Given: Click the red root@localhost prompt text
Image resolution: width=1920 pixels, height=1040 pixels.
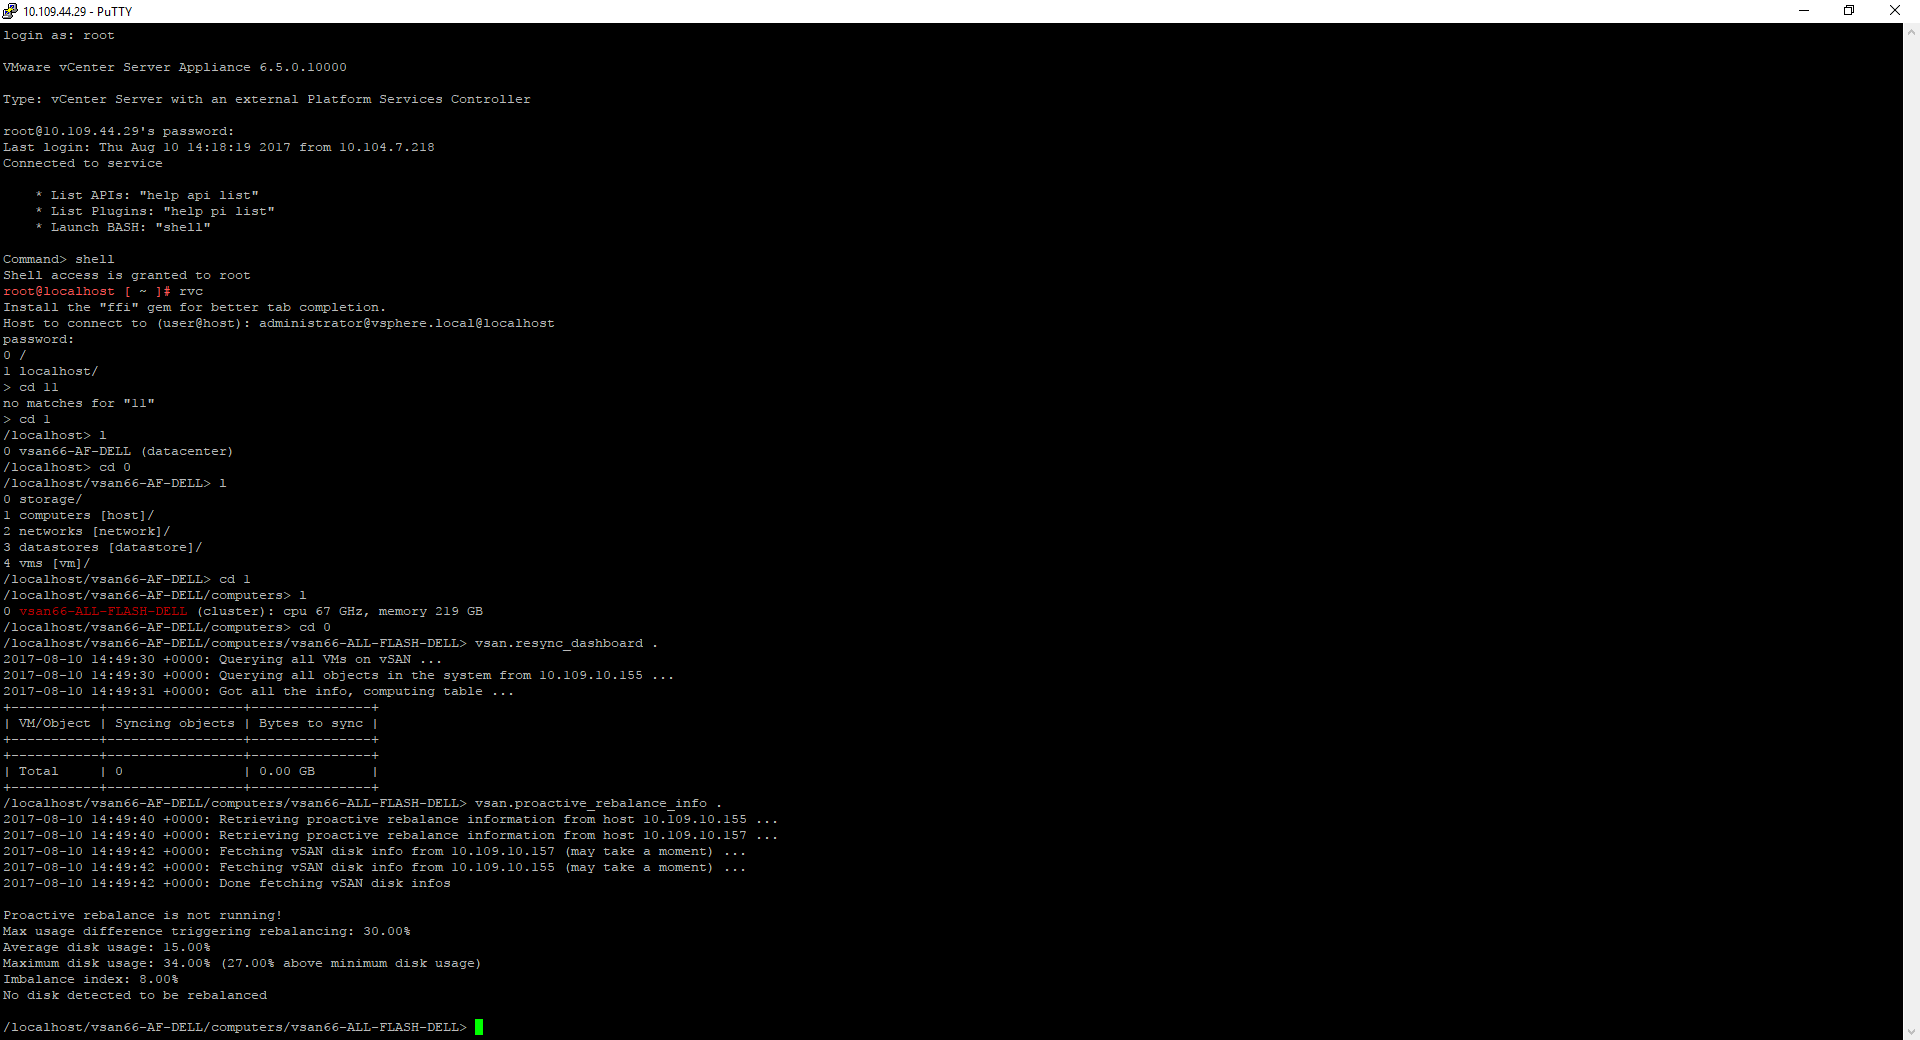Looking at the screenshot, I should point(59,292).
